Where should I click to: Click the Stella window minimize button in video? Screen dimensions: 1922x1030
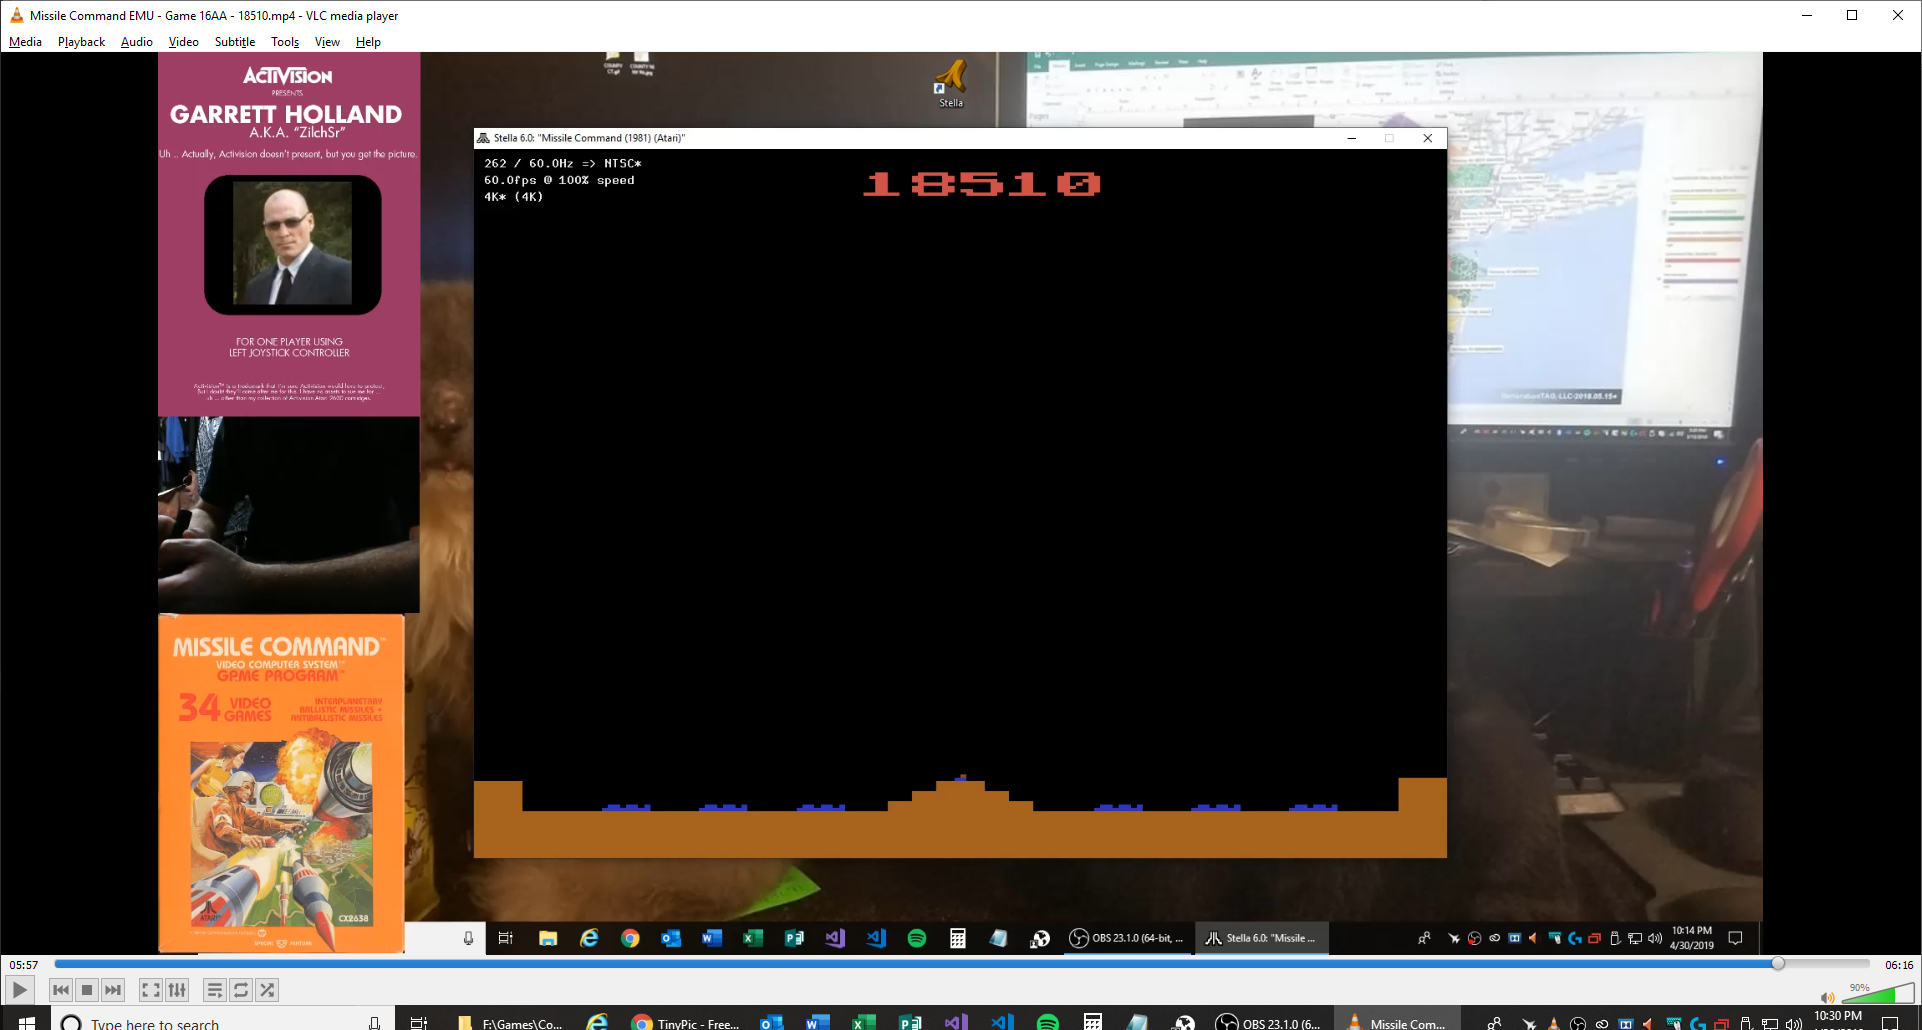pyautogui.click(x=1351, y=138)
